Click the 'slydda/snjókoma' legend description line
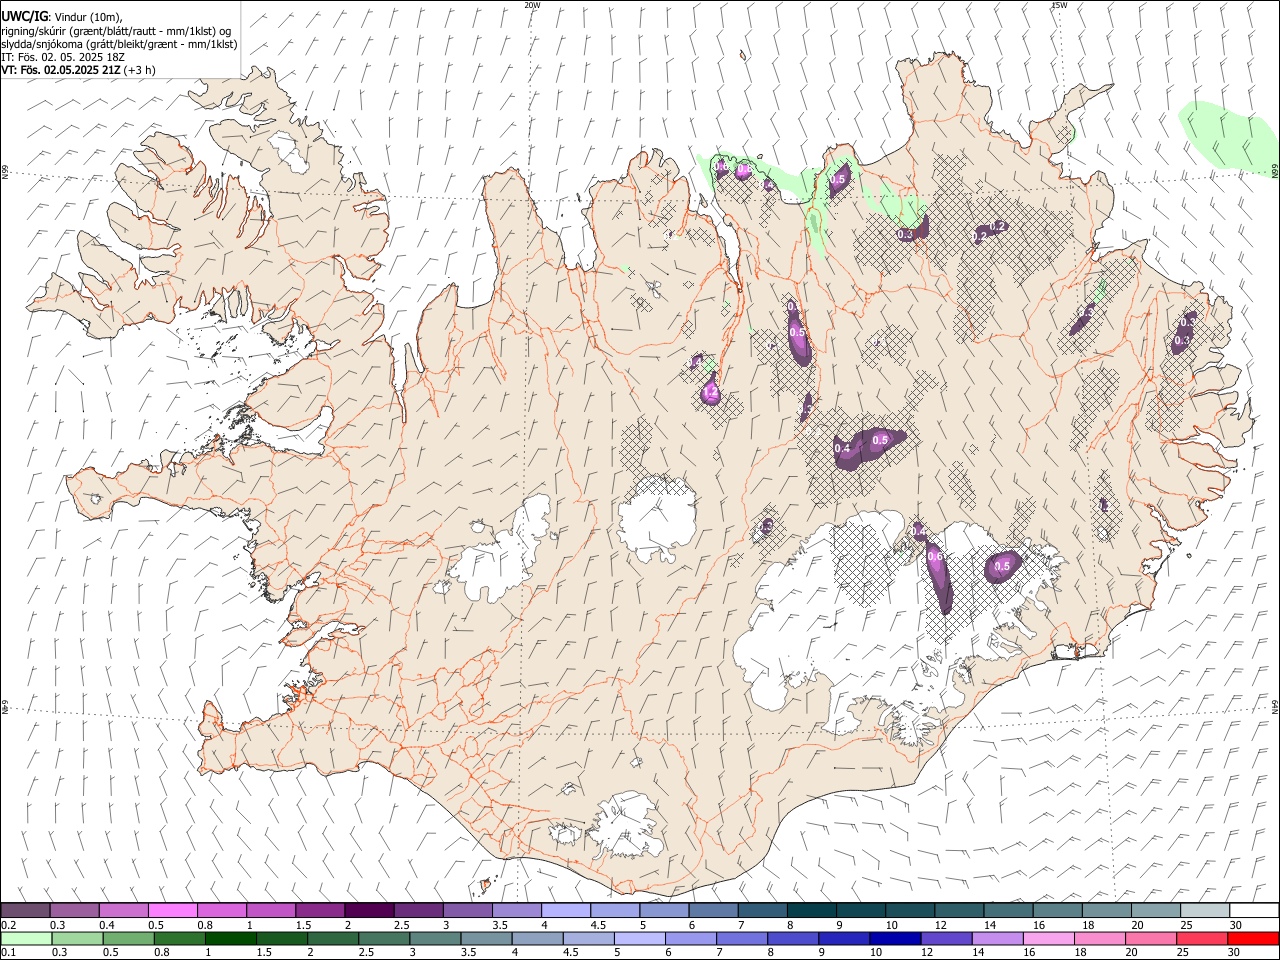This screenshot has height=960, width=1280. pos(119,44)
